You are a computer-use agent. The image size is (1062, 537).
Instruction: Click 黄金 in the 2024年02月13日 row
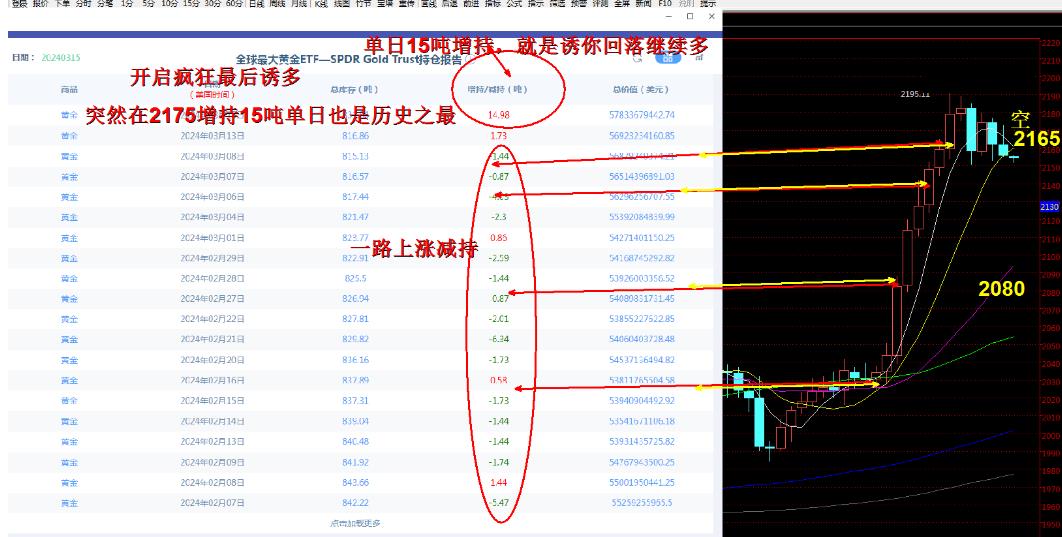tap(69, 442)
